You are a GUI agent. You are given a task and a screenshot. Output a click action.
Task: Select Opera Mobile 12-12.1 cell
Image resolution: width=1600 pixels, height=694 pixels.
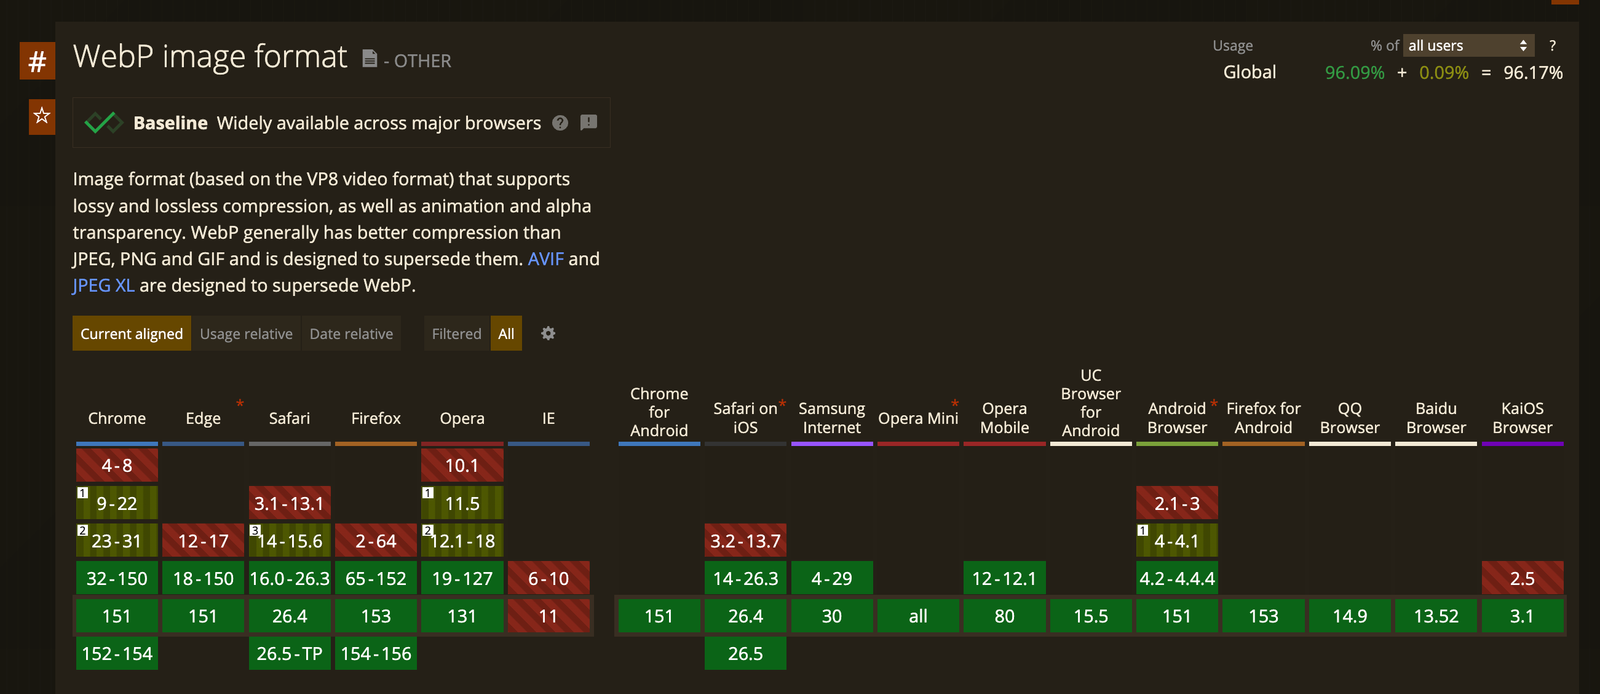[x=1004, y=578]
